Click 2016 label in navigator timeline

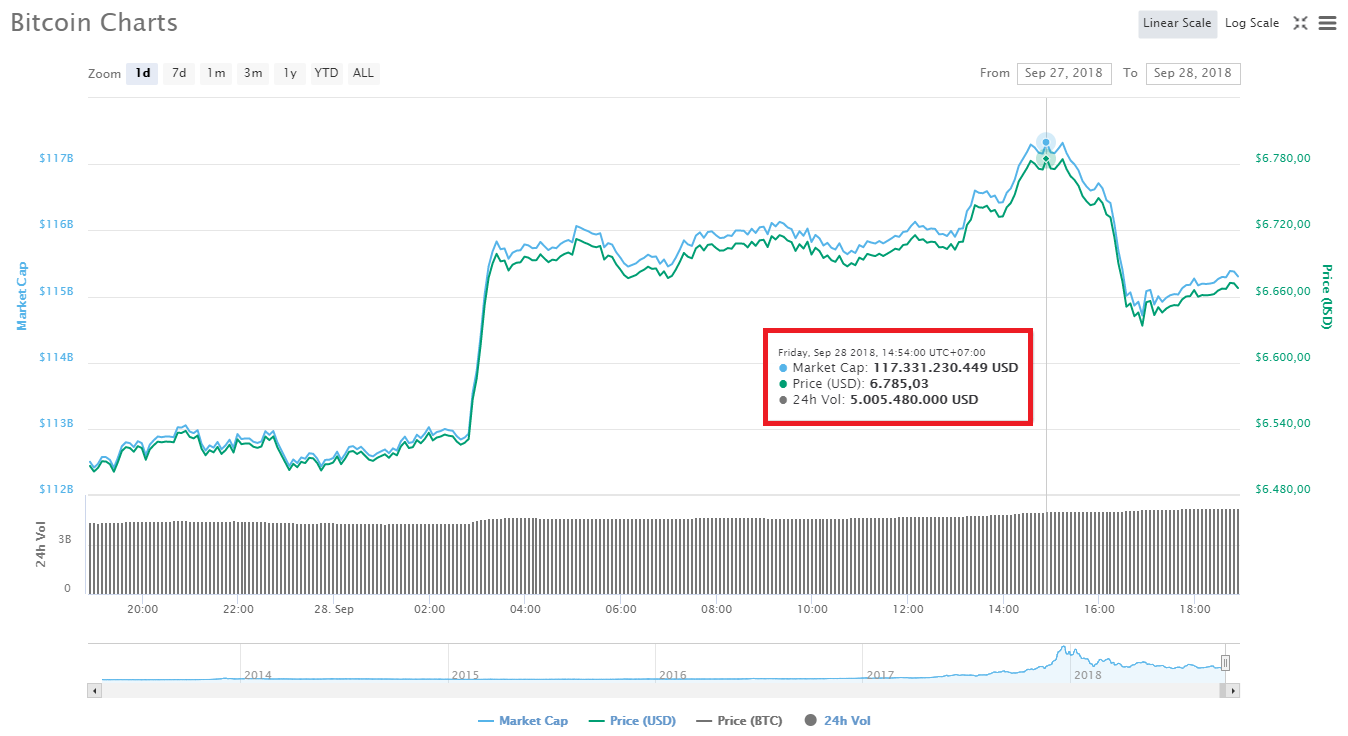pos(673,674)
